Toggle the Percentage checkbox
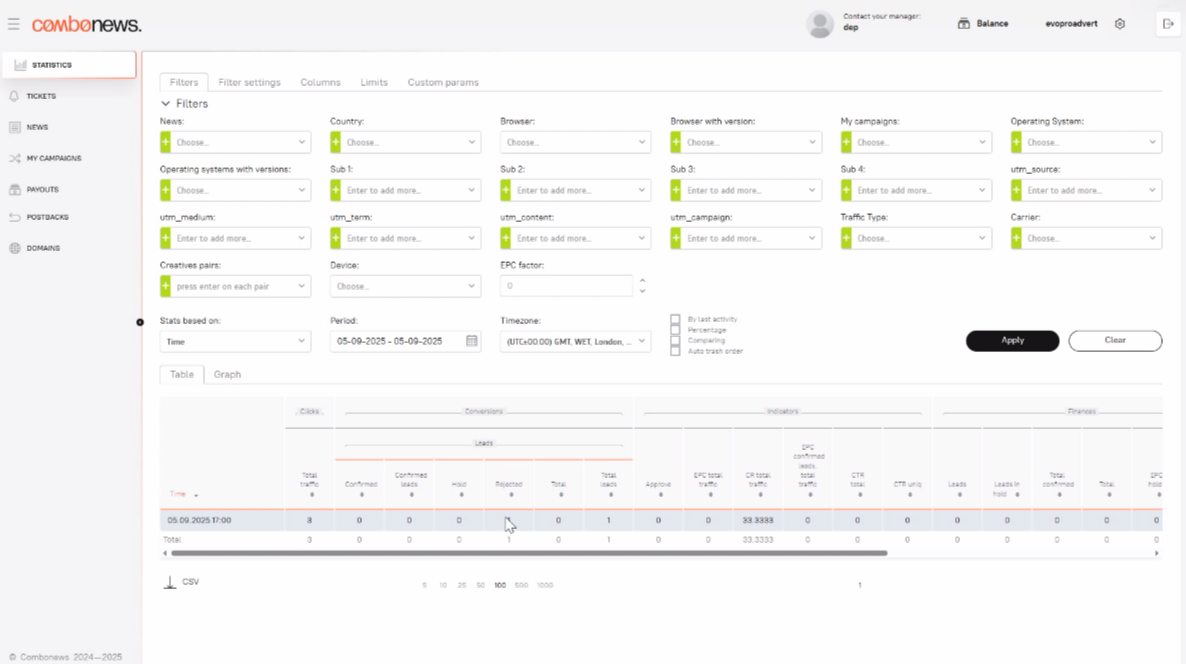This screenshot has width=1186, height=664. (676, 330)
